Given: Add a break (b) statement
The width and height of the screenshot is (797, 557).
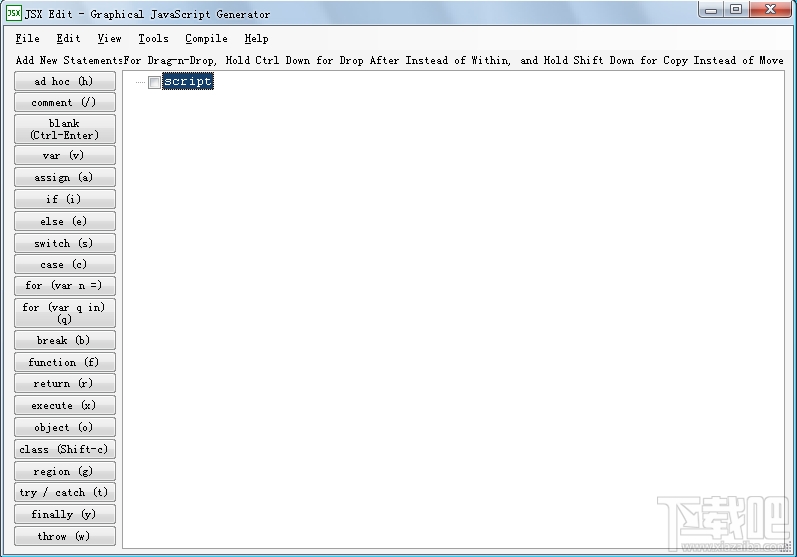Looking at the screenshot, I should pos(65,340).
